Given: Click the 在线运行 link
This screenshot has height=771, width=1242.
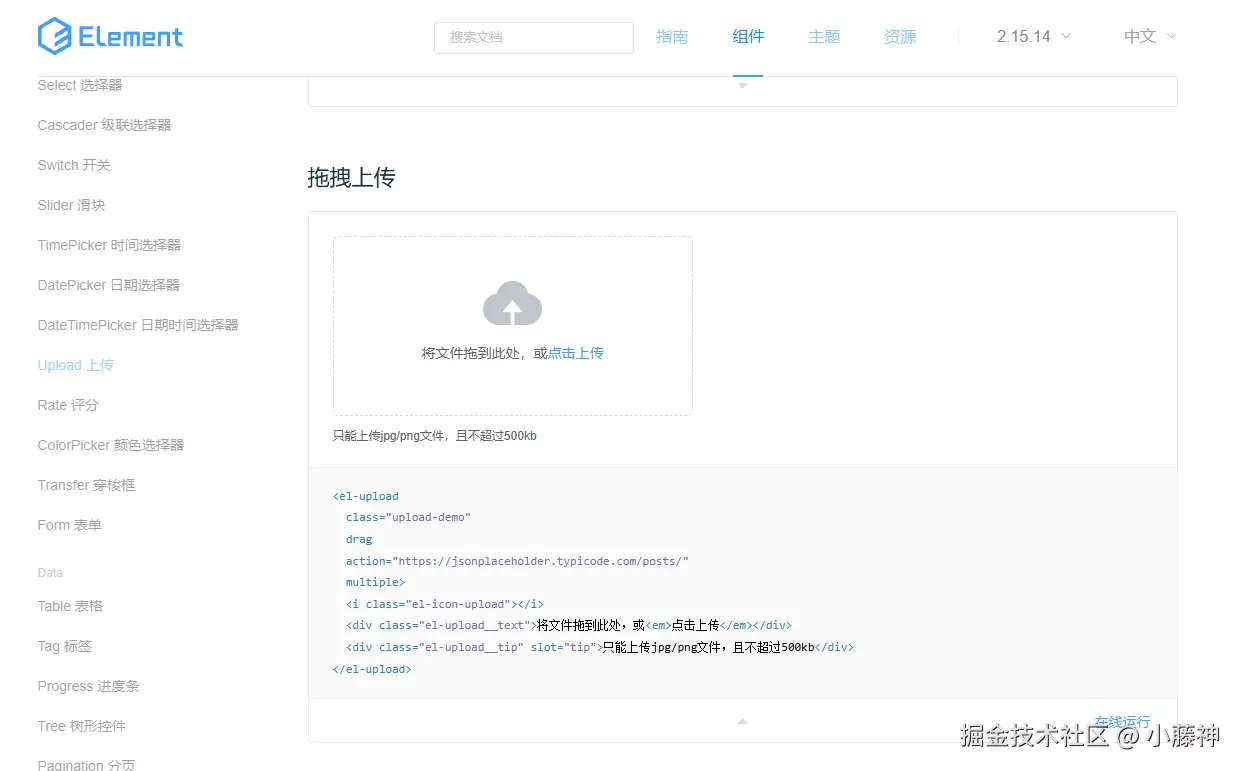Looking at the screenshot, I should coord(1122,722).
